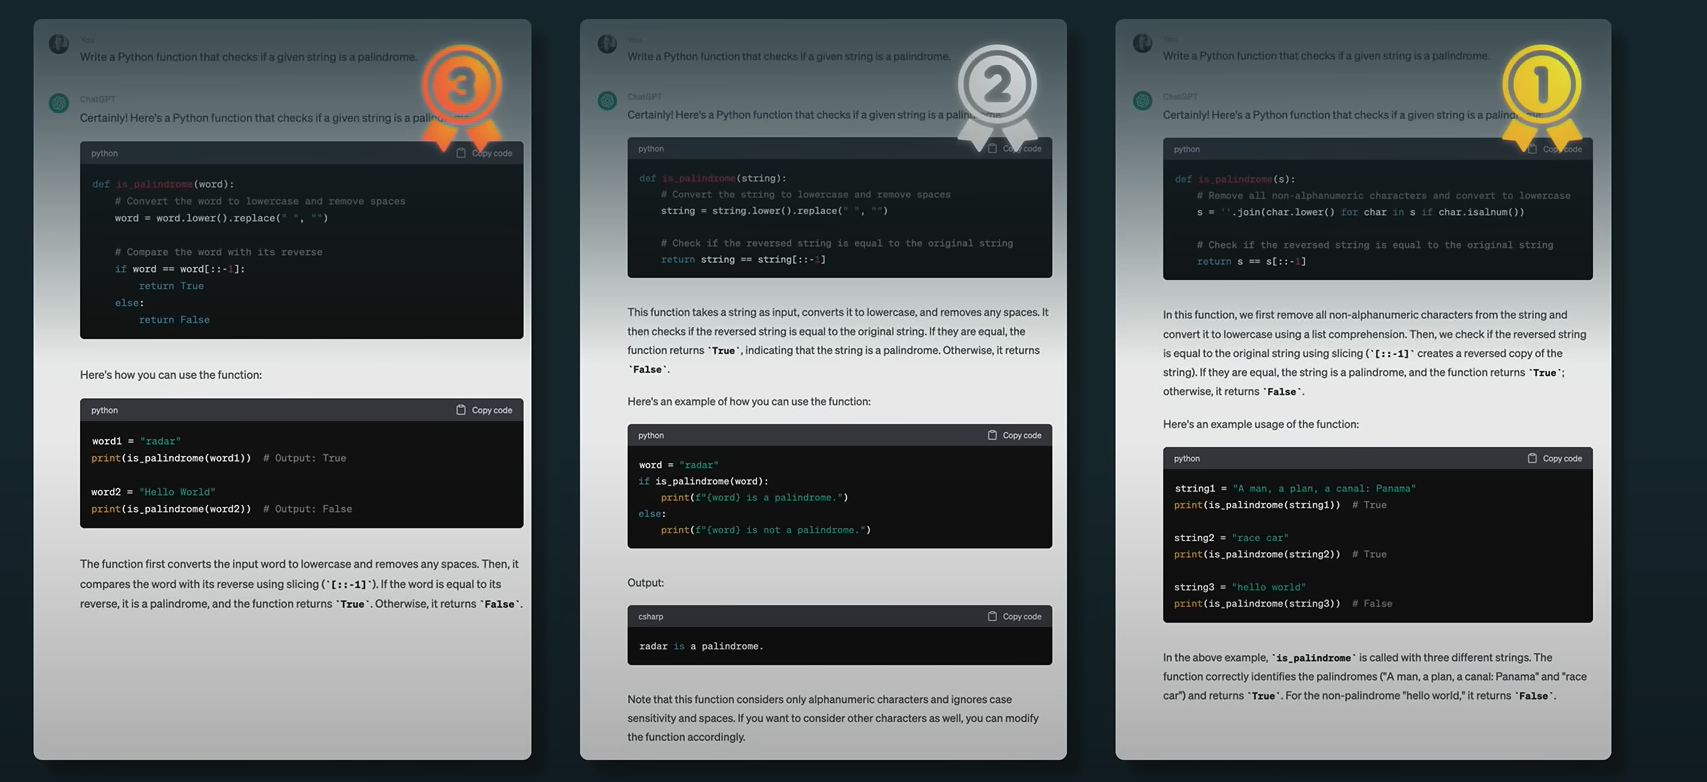Click the line 'word2 = "Hello World"'
Image resolution: width=1707 pixels, height=782 pixels.
[153, 492]
